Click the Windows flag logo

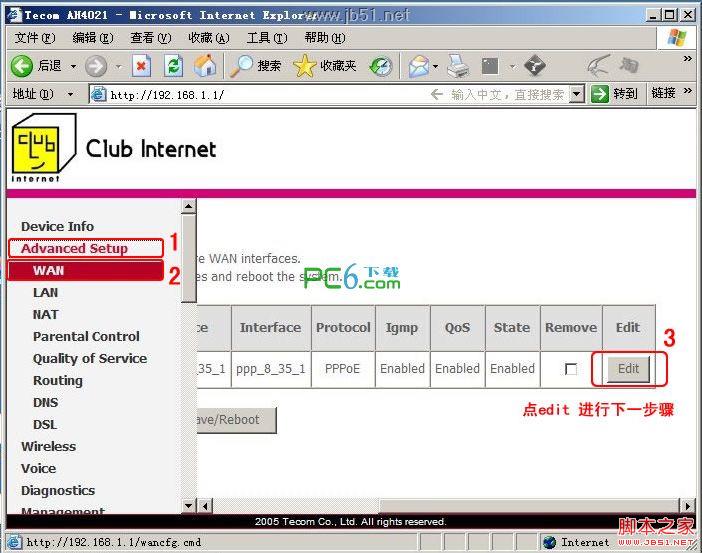[676, 38]
